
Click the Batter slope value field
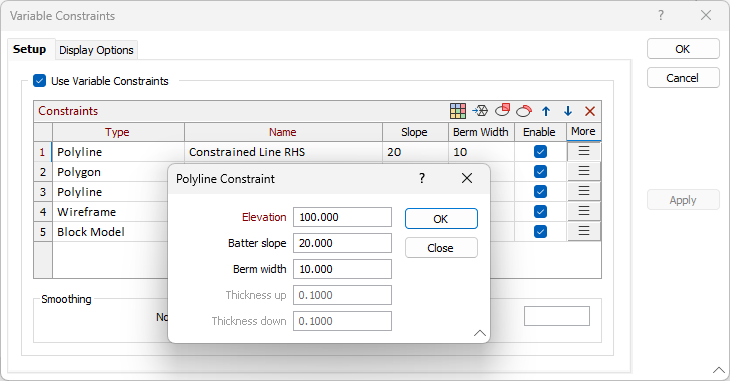pyautogui.click(x=342, y=243)
